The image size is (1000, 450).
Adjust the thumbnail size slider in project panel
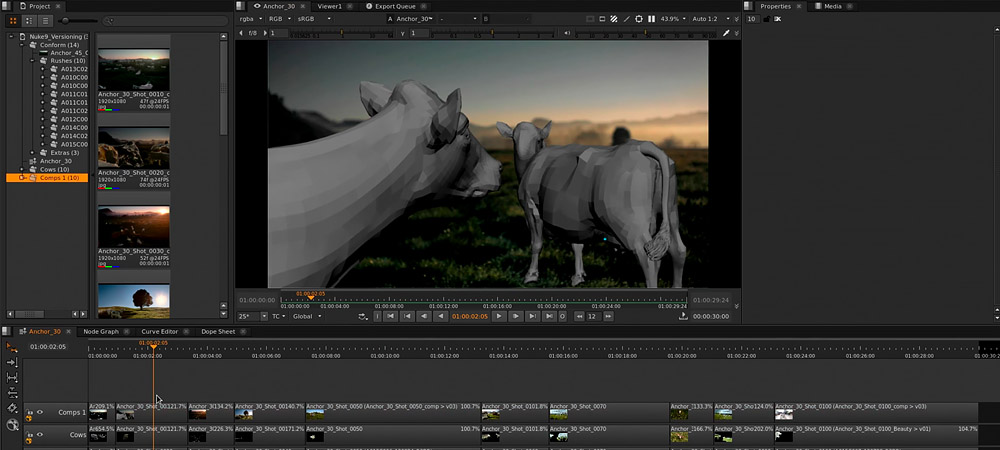tap(65, 20)
